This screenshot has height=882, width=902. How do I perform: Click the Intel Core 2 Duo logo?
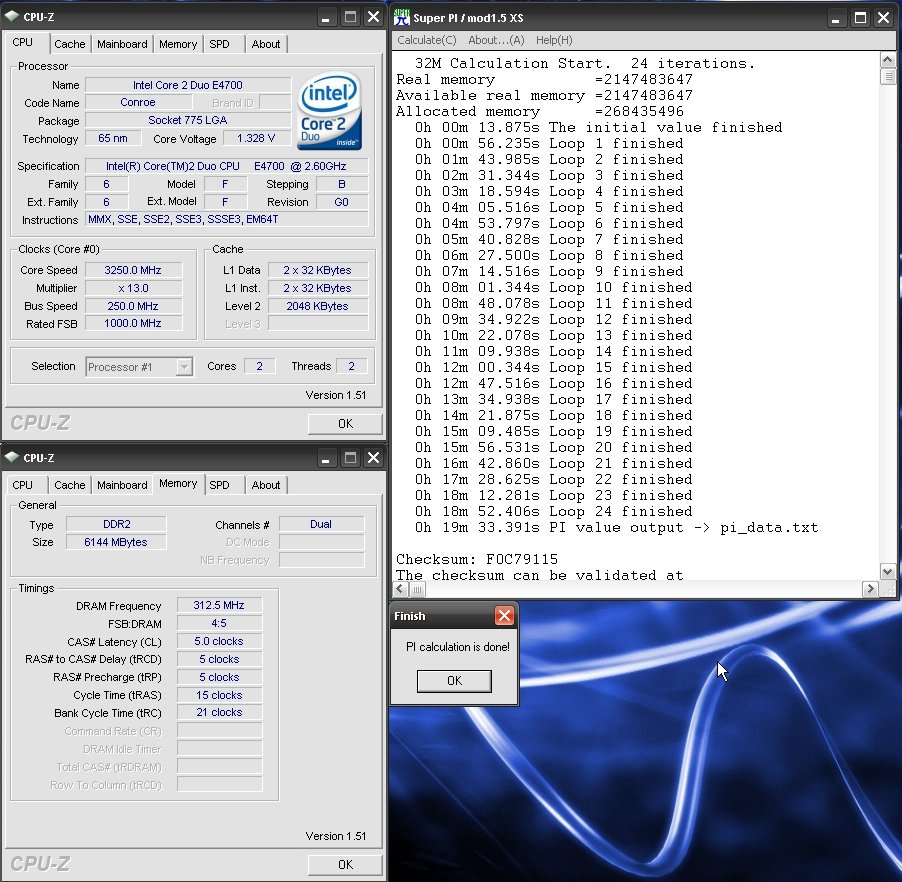(330, 110)
